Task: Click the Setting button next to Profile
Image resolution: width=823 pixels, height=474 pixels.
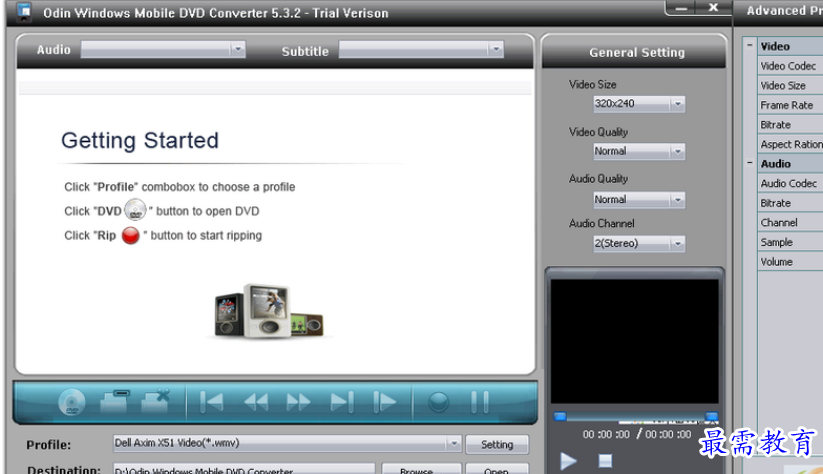Action: [x=497, y=445]
